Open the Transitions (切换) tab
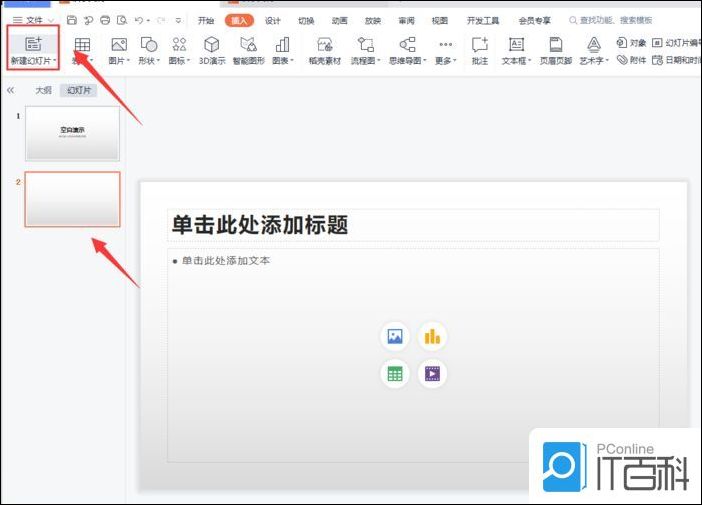 pos(306,21)
